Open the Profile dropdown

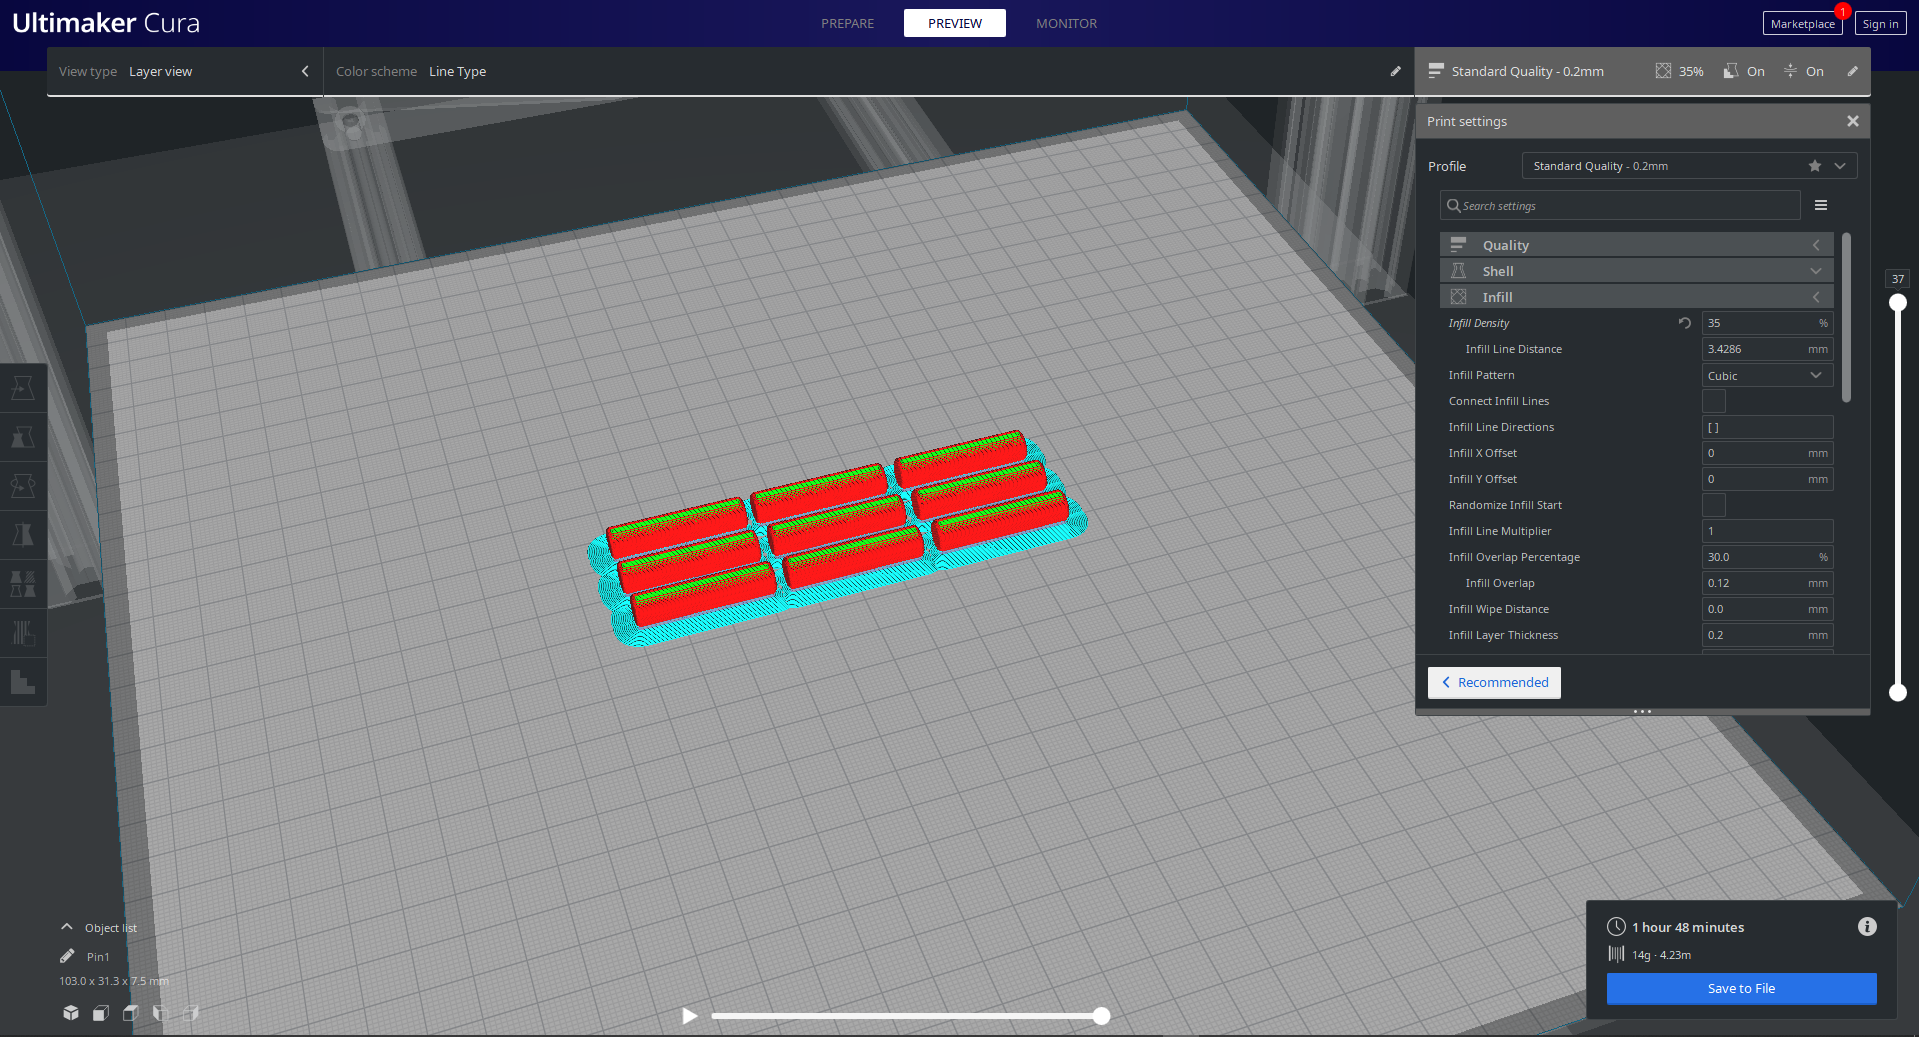pos(1689,166)
